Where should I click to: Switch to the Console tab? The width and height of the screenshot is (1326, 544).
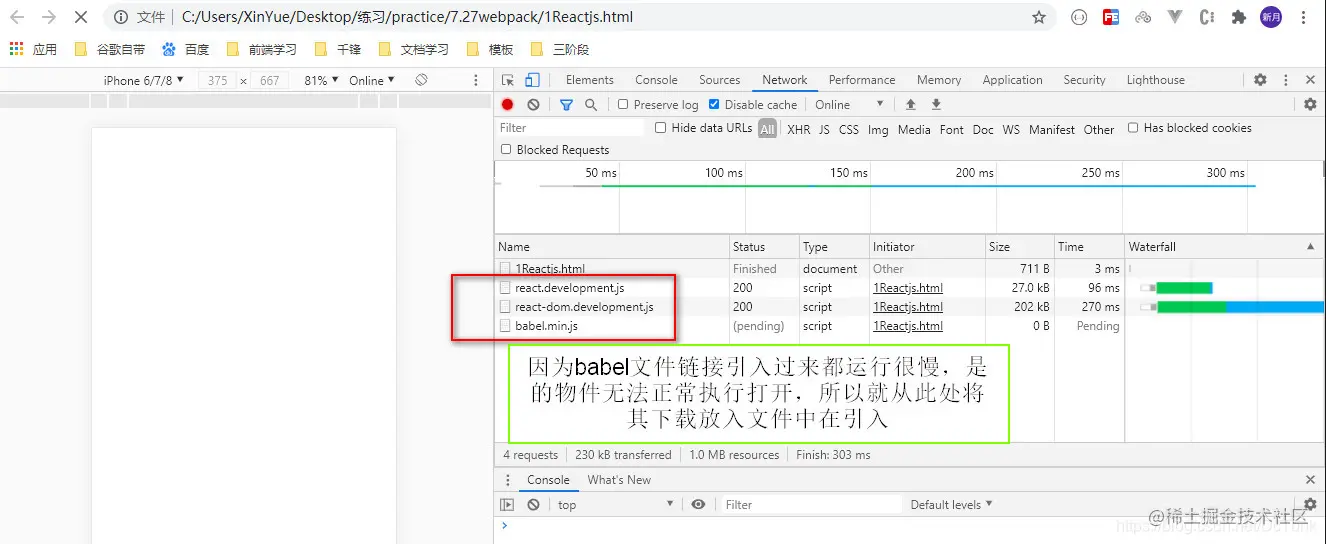[656, 80]
